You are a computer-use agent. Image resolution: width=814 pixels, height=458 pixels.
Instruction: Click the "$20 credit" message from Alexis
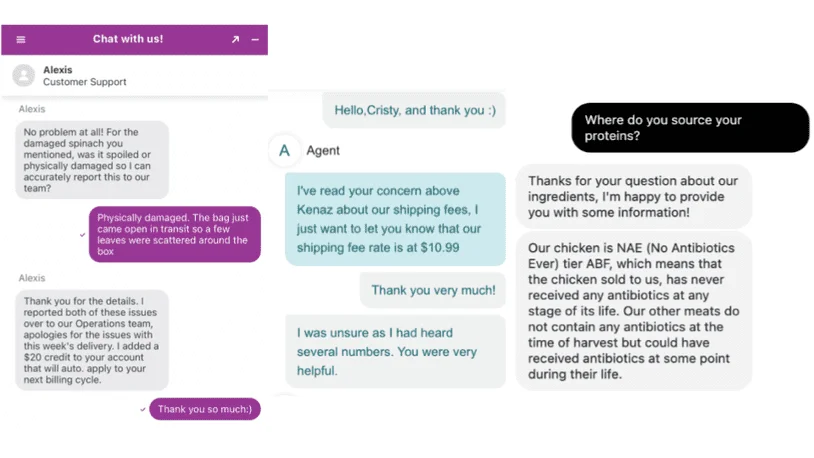pos(93,340)
